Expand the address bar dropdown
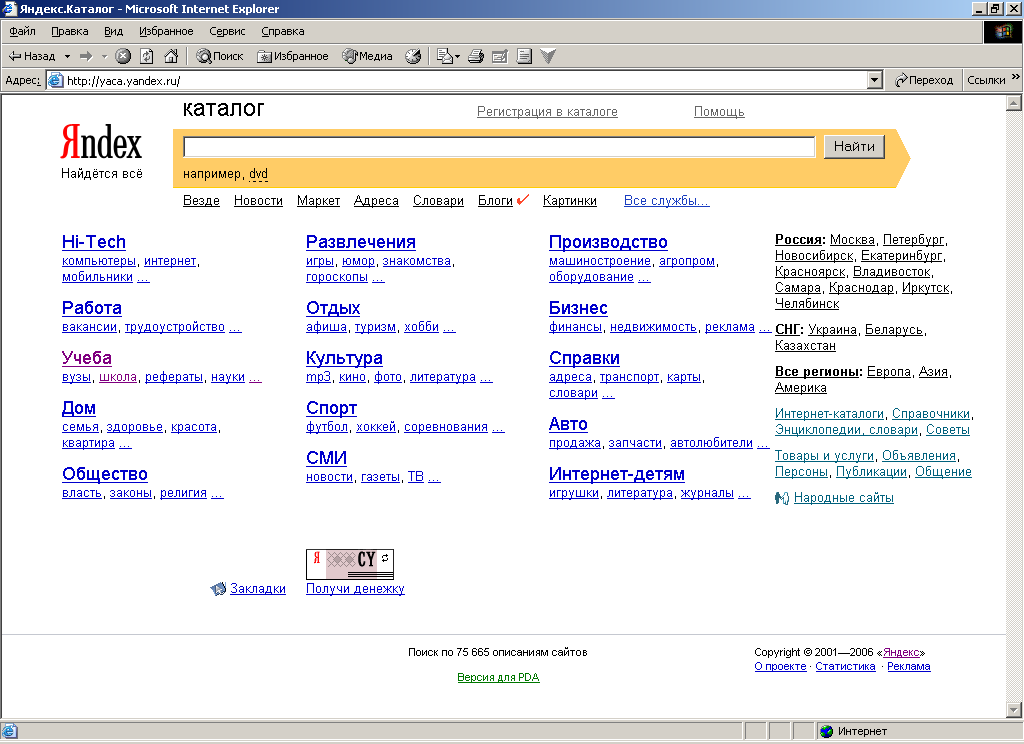 pos(874,80)
